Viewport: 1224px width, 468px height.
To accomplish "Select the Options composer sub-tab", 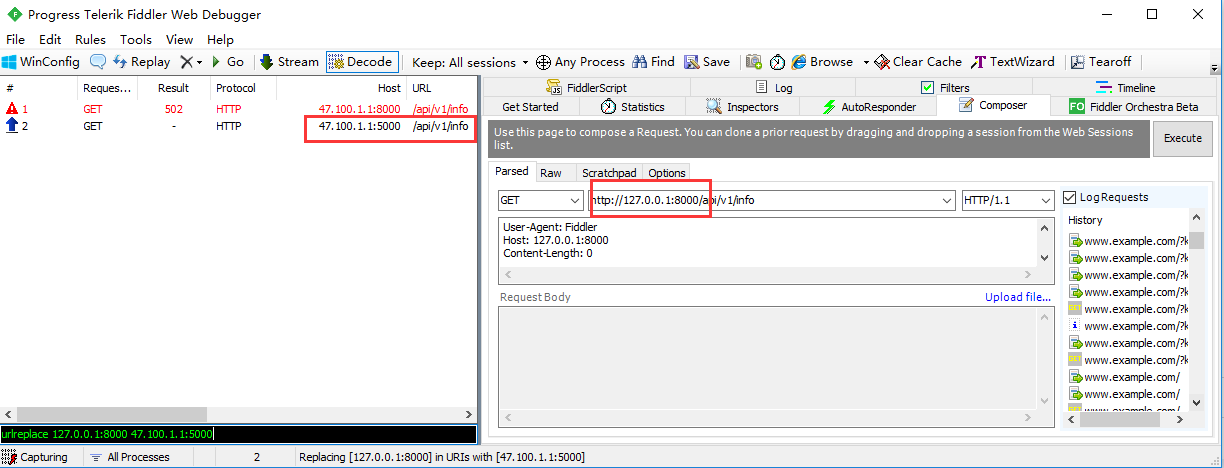I will coord(667,173).
